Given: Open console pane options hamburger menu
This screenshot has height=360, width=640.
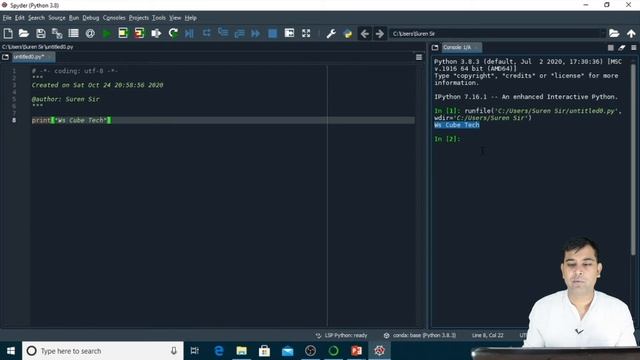Looking at the screenshot, I should click(x=634, y=48).
